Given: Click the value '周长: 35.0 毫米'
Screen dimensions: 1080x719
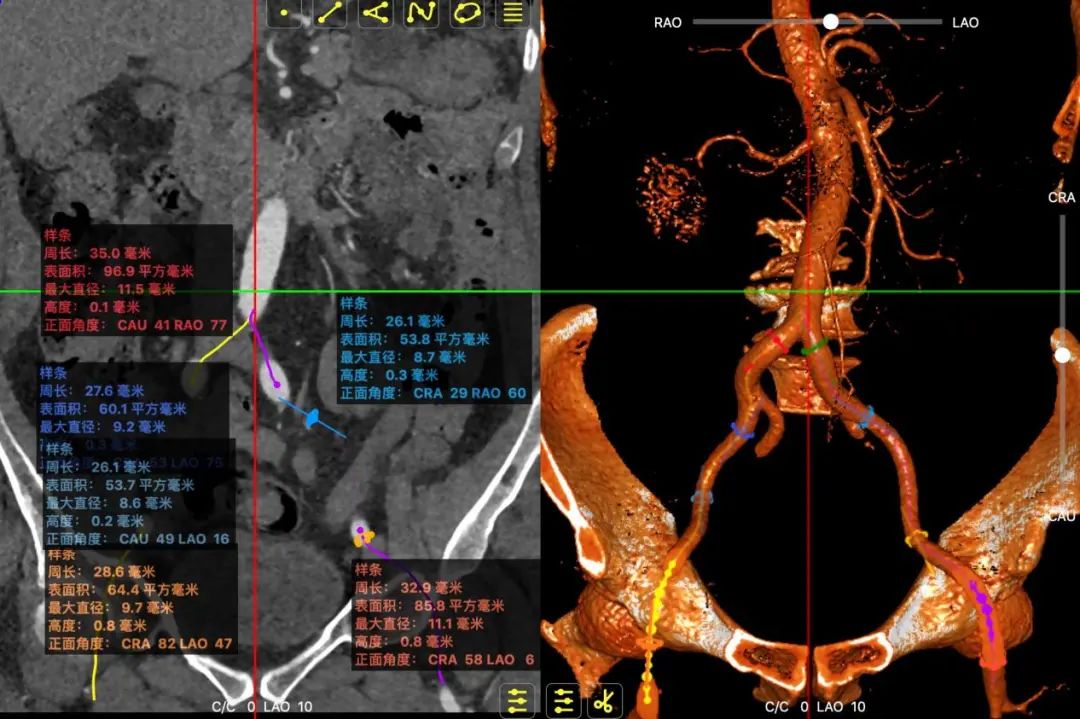Looking at the screenshot, I should 98,253.
